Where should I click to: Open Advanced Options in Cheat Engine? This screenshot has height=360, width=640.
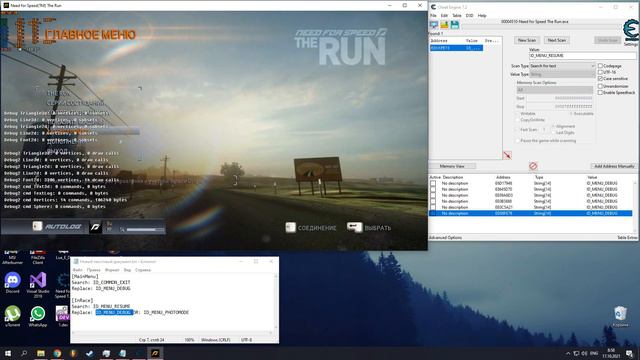pos(445,238)
